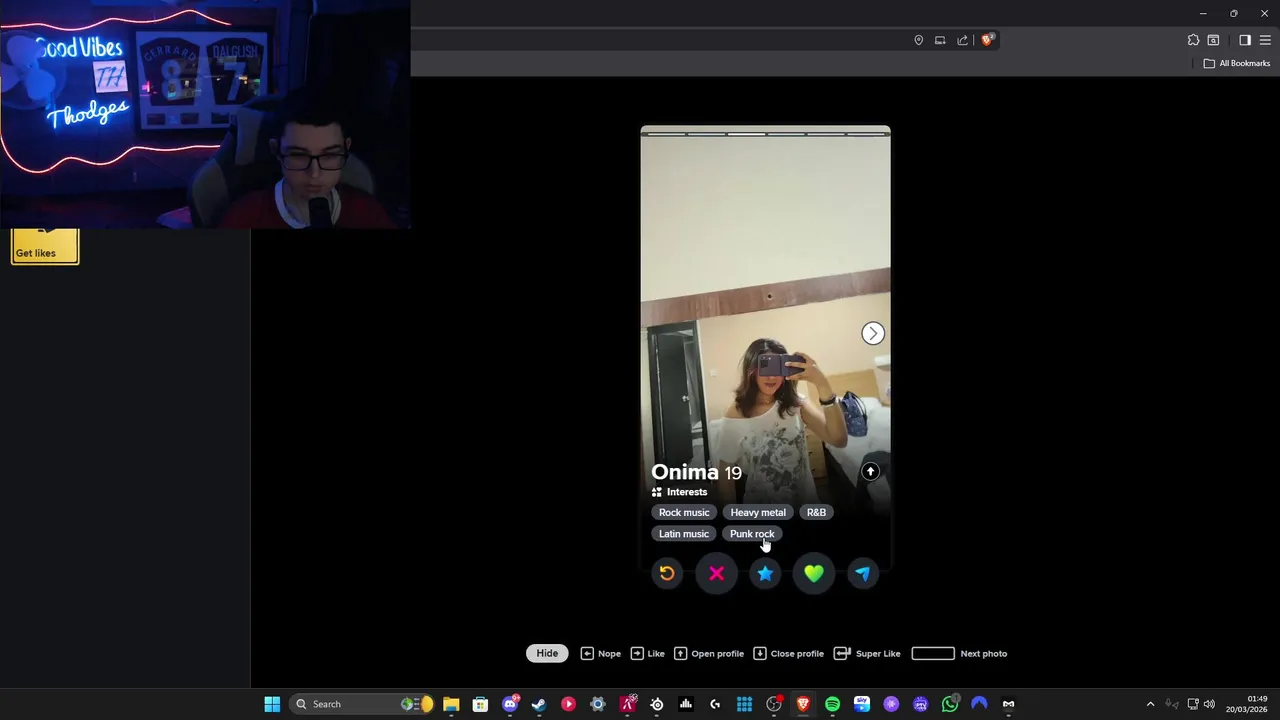Viewport: 1280px width, 720px height.
Task: Click the Close profile hint label
Action: 797,653
